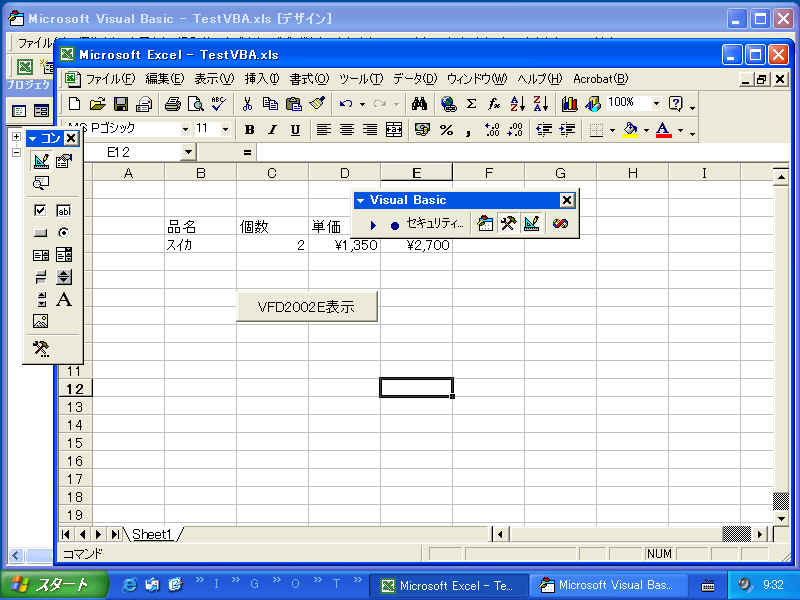Insert AutoSum with sigma icon
800x600 pixels.
[x=471, y=104]
